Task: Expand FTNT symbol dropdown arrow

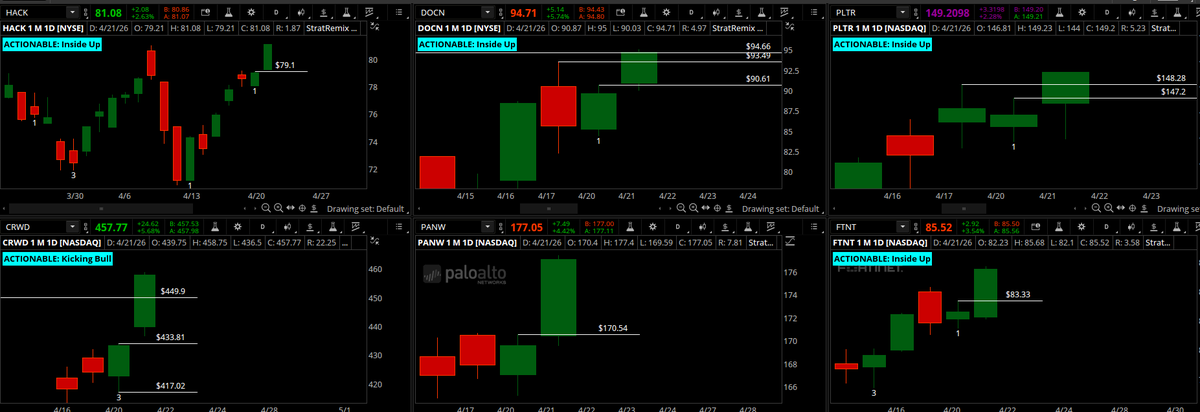Action: click(x=902, y=227)
